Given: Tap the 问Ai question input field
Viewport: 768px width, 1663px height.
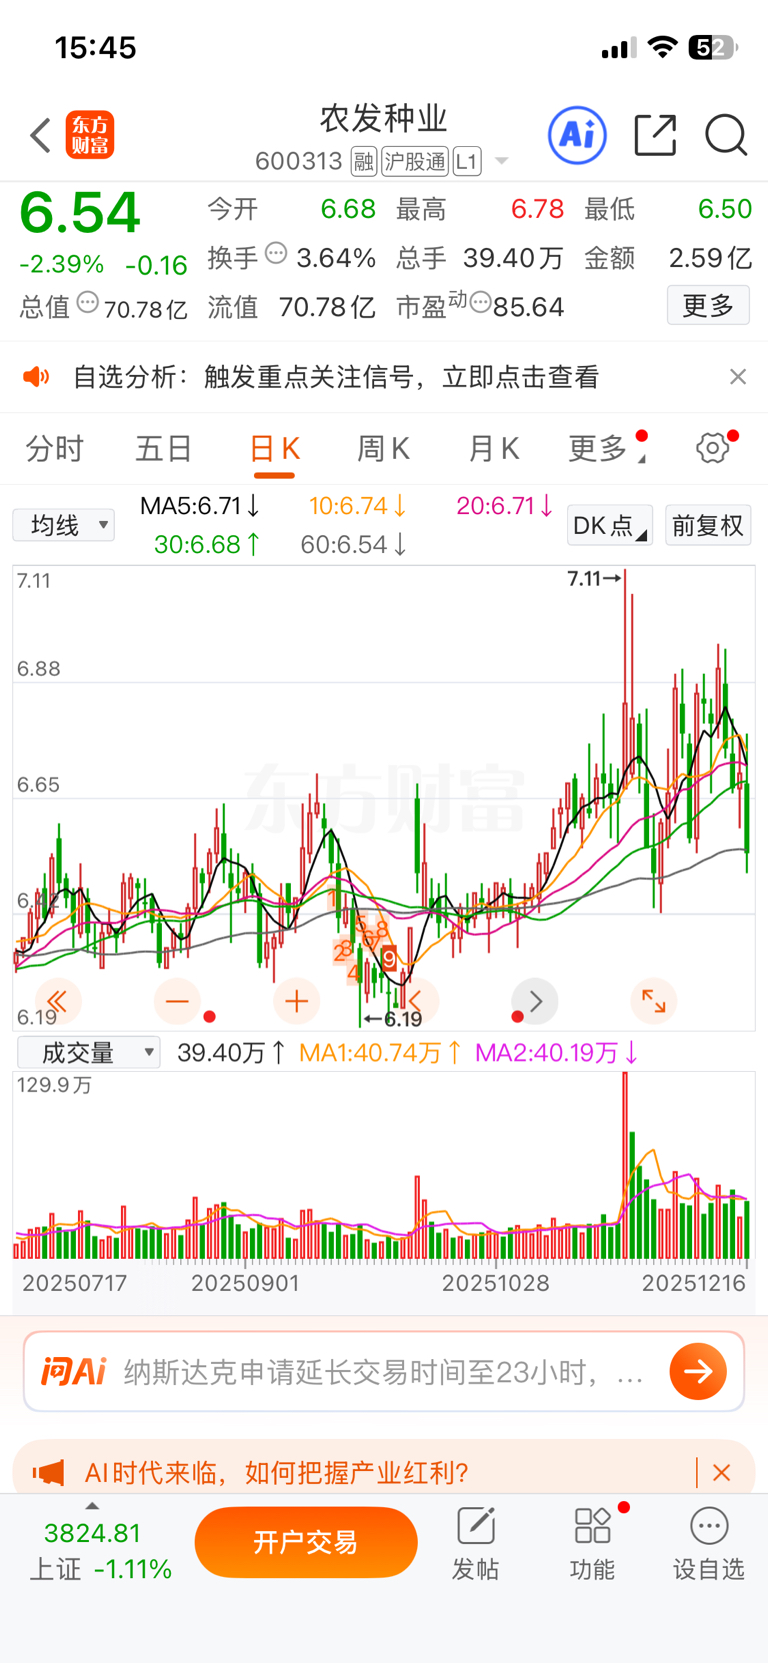Looking at the screenshot, I should coord(384,1371).
